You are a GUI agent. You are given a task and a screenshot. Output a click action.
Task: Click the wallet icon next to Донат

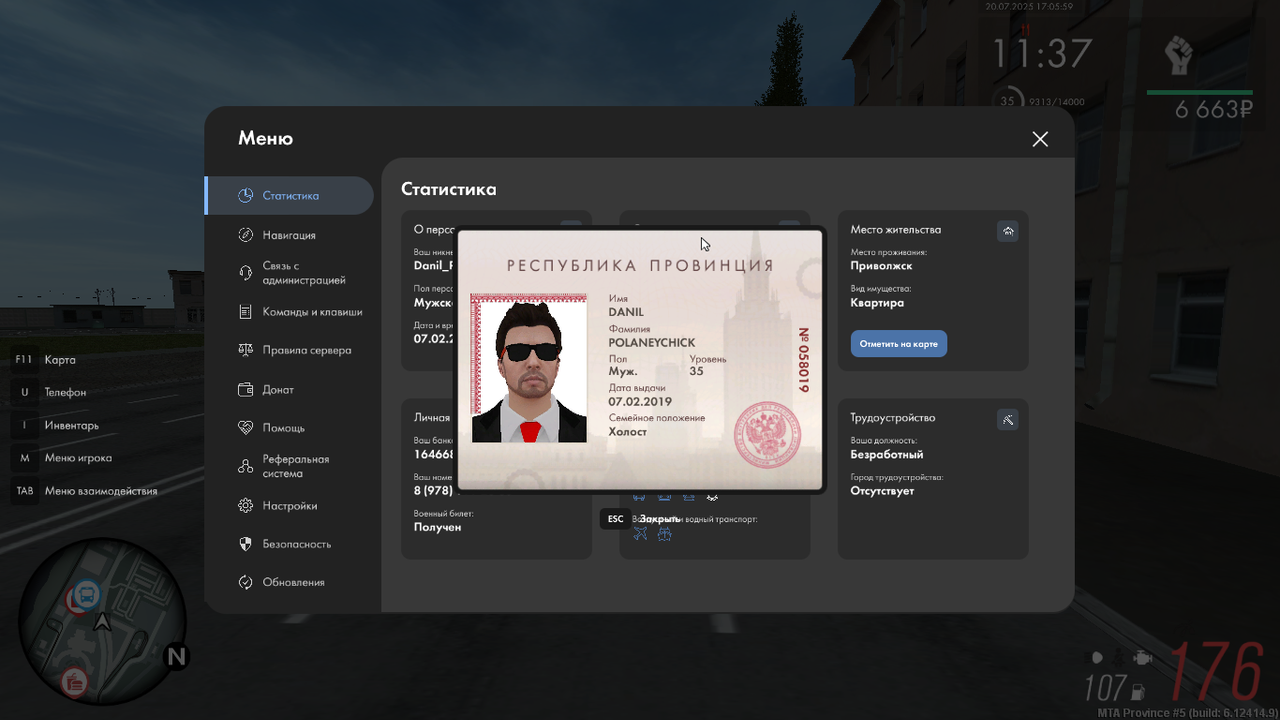[x=245, y=389]
